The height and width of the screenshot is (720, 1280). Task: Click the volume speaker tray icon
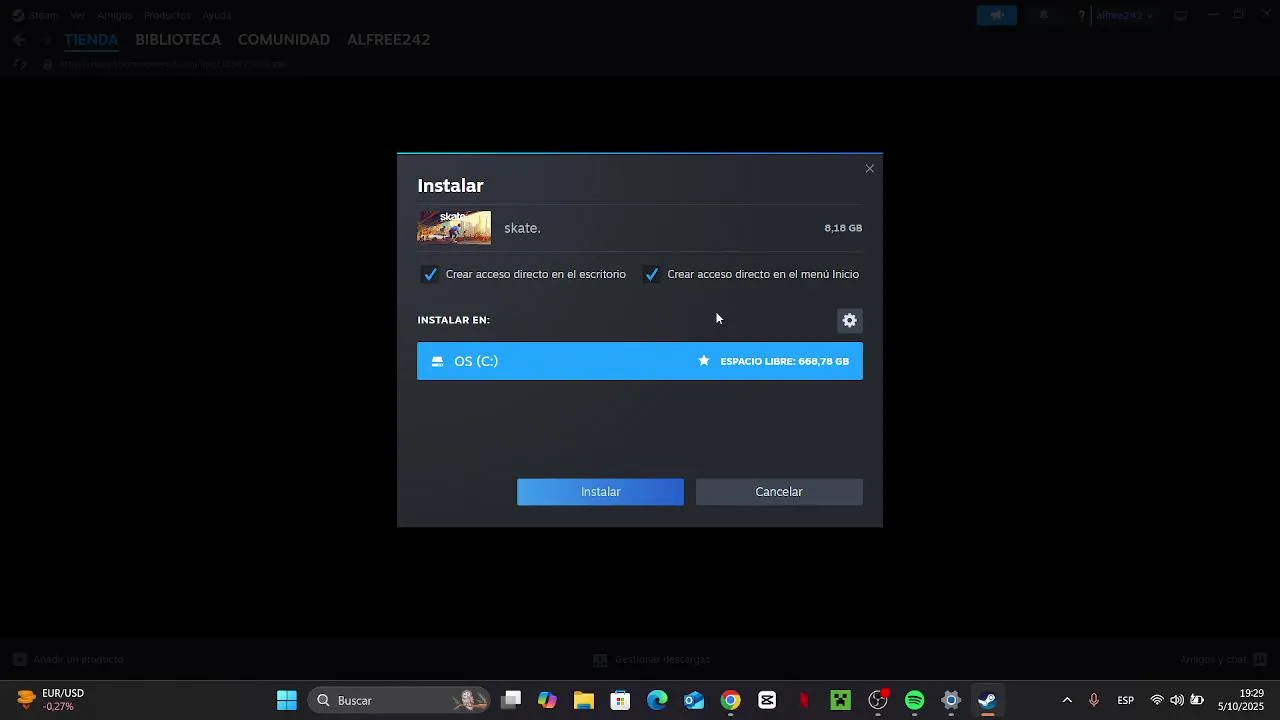(x=1177, y=700)
